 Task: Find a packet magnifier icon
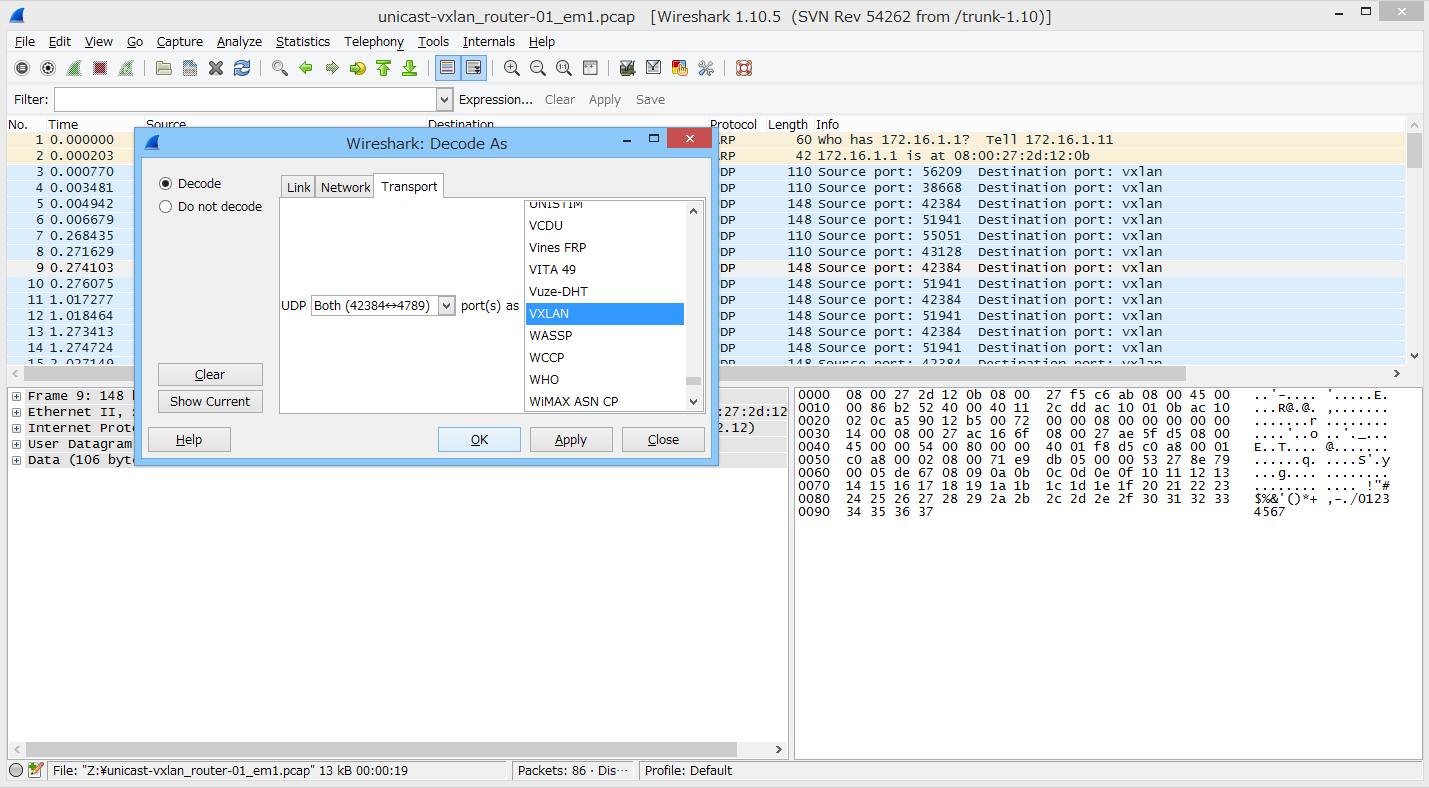point(280,68)
